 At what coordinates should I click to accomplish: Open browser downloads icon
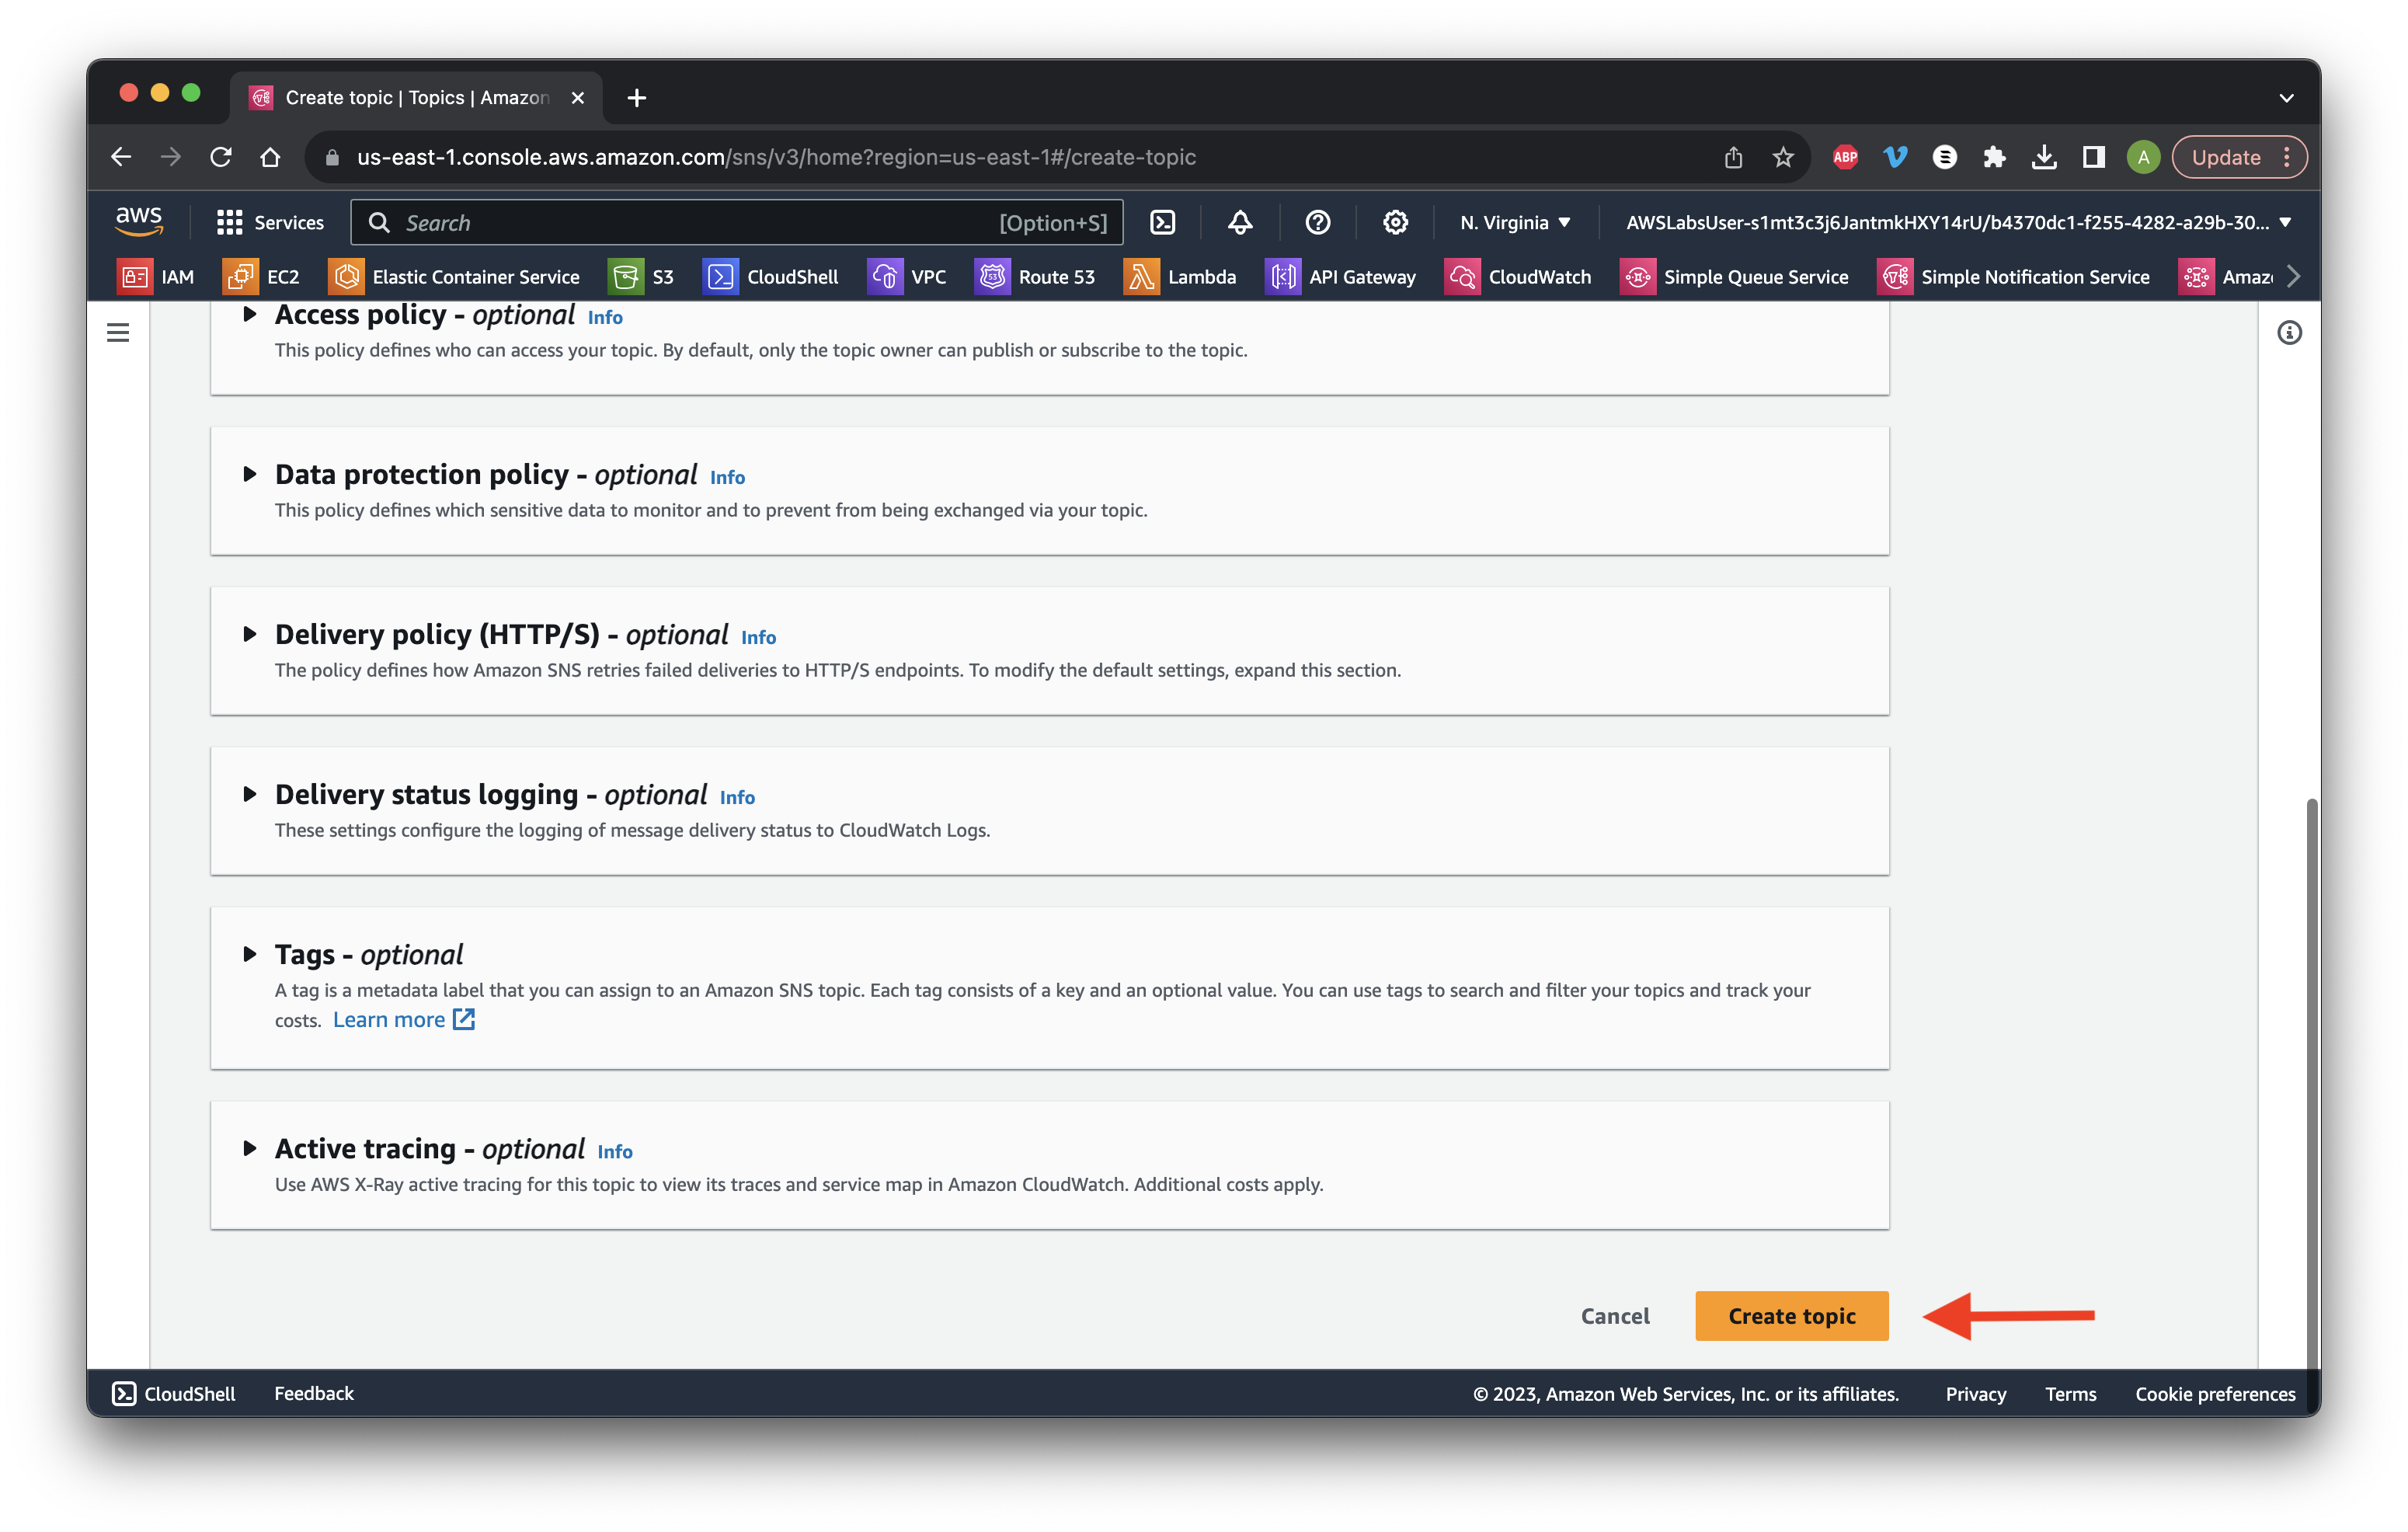tap(2044, 157)
